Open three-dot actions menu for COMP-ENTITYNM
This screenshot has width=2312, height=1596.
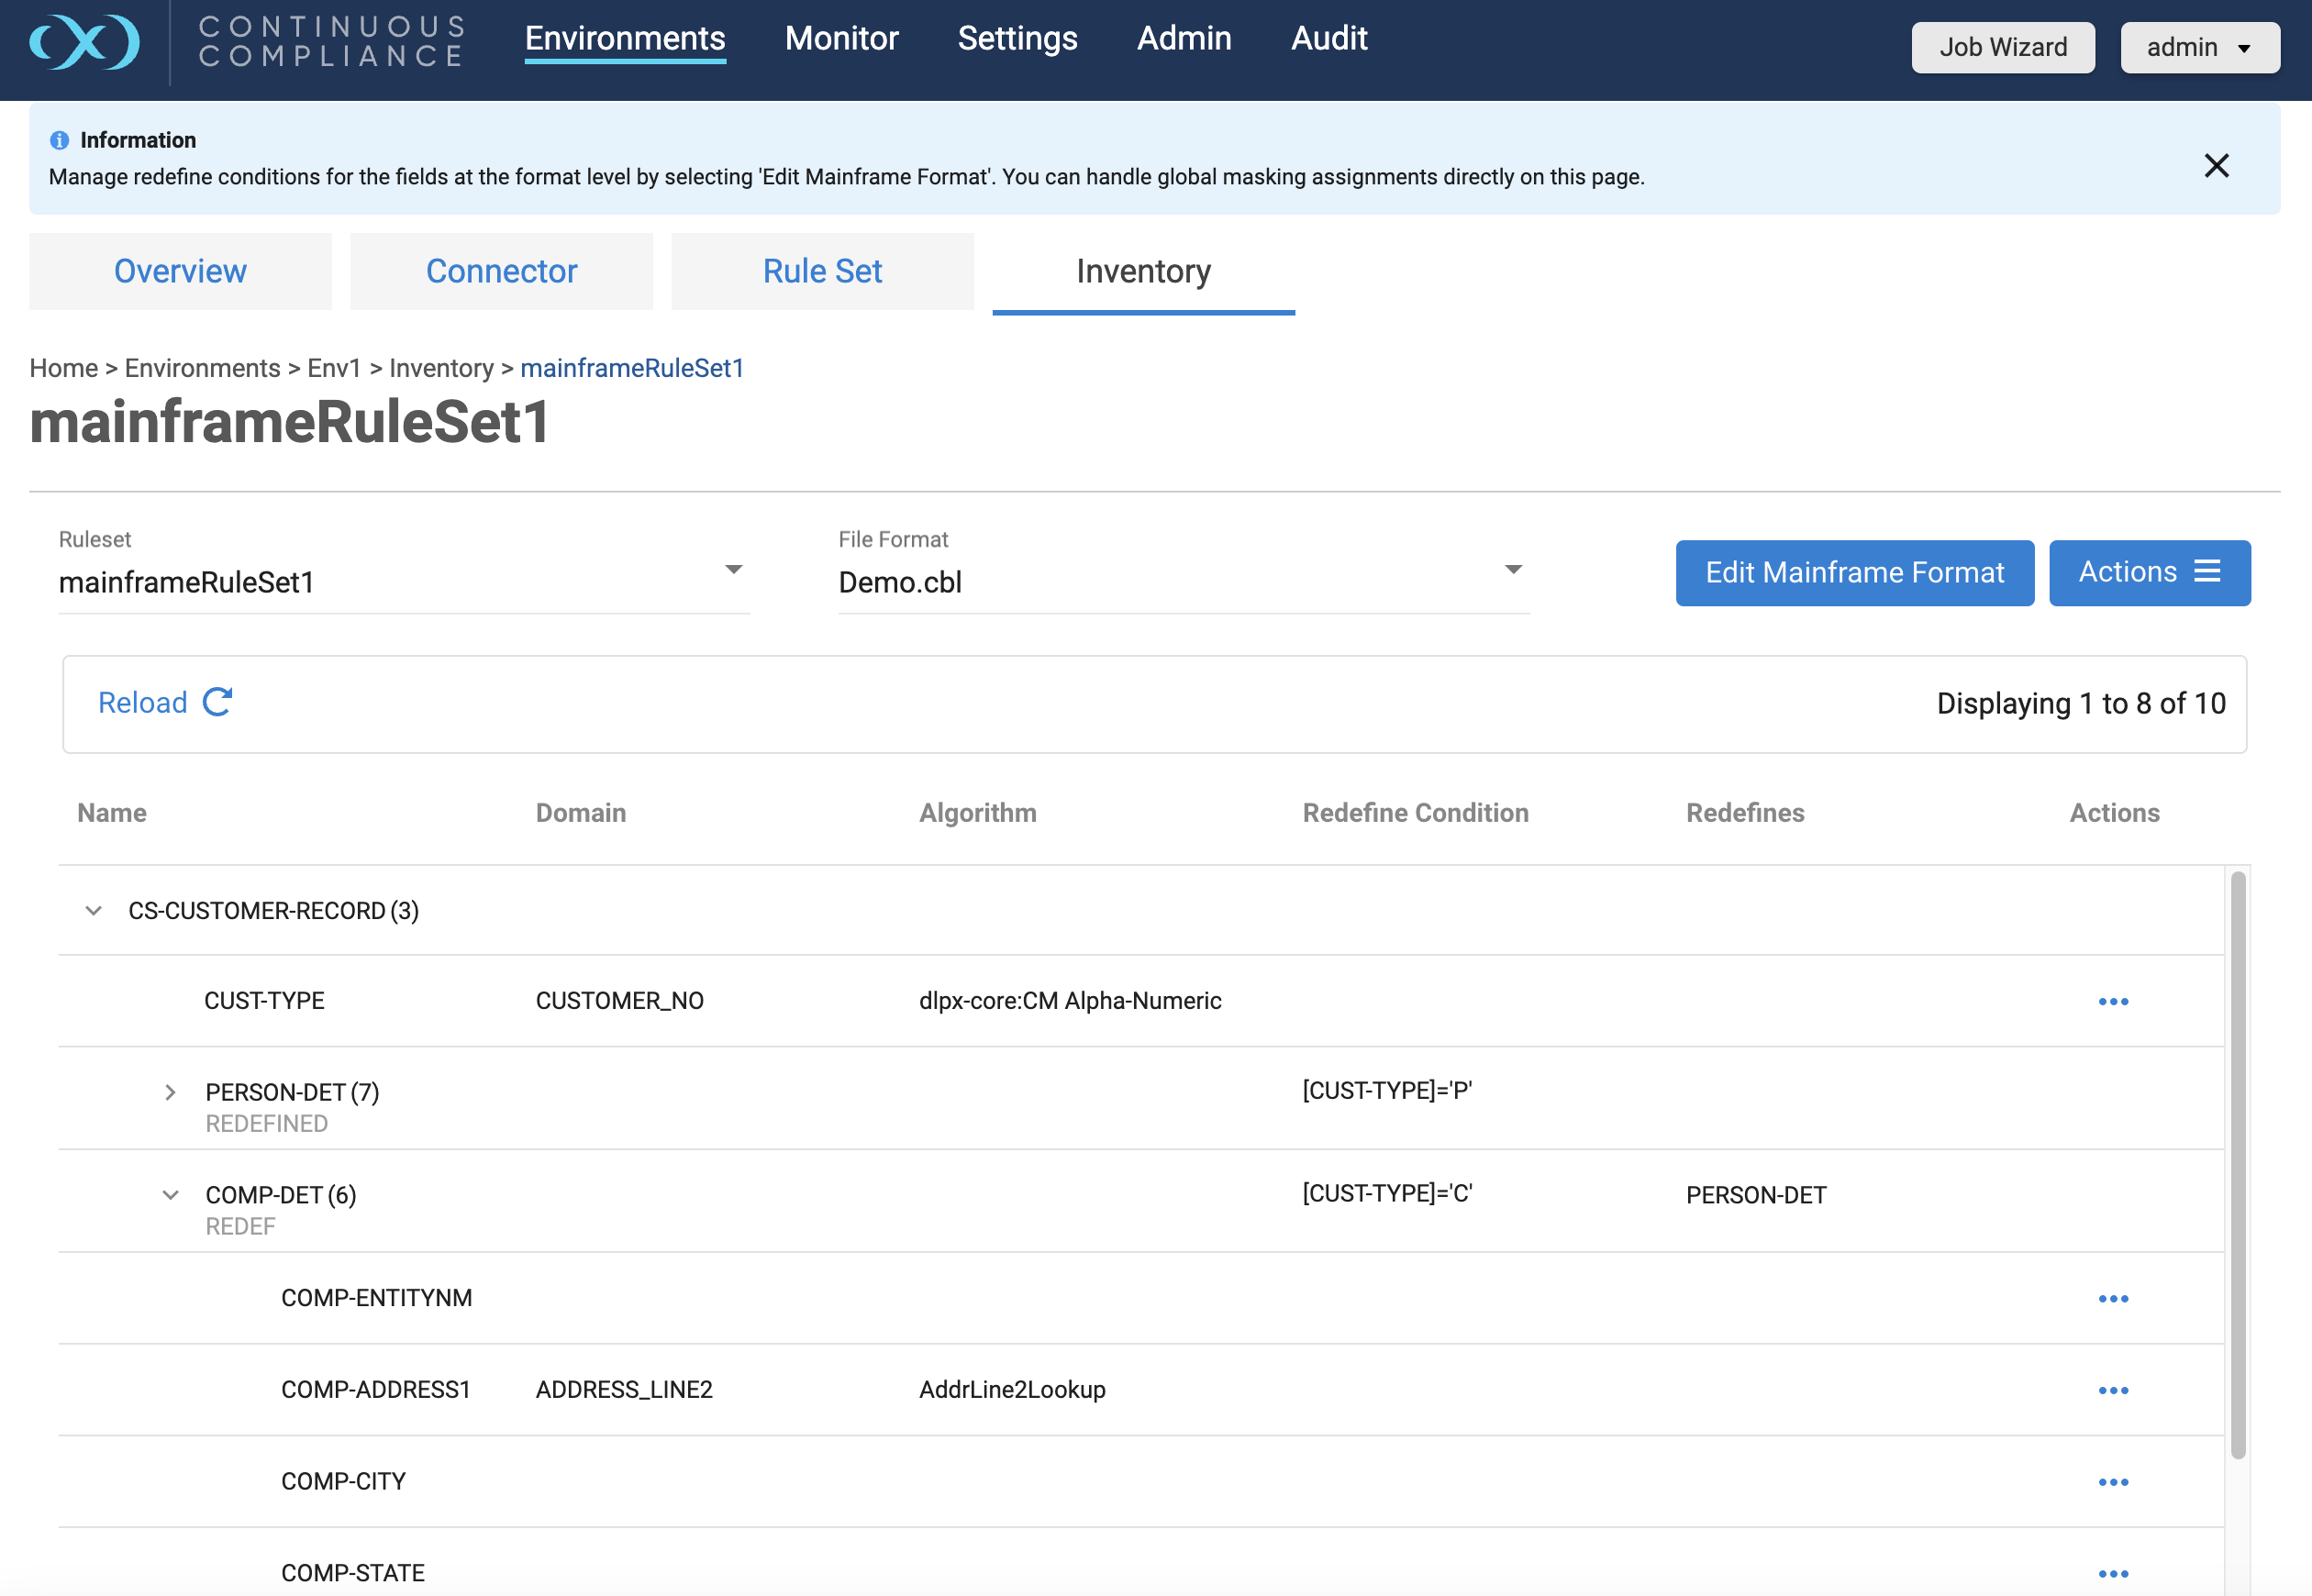click(x=2112, y=1298)
